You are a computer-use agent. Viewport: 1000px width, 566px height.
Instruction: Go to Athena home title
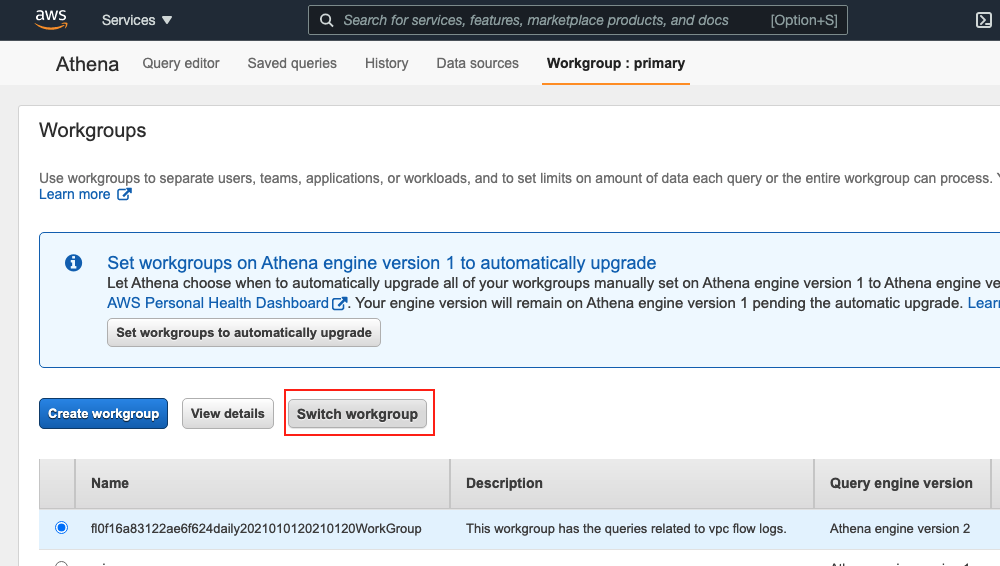[x=87, y=64]
